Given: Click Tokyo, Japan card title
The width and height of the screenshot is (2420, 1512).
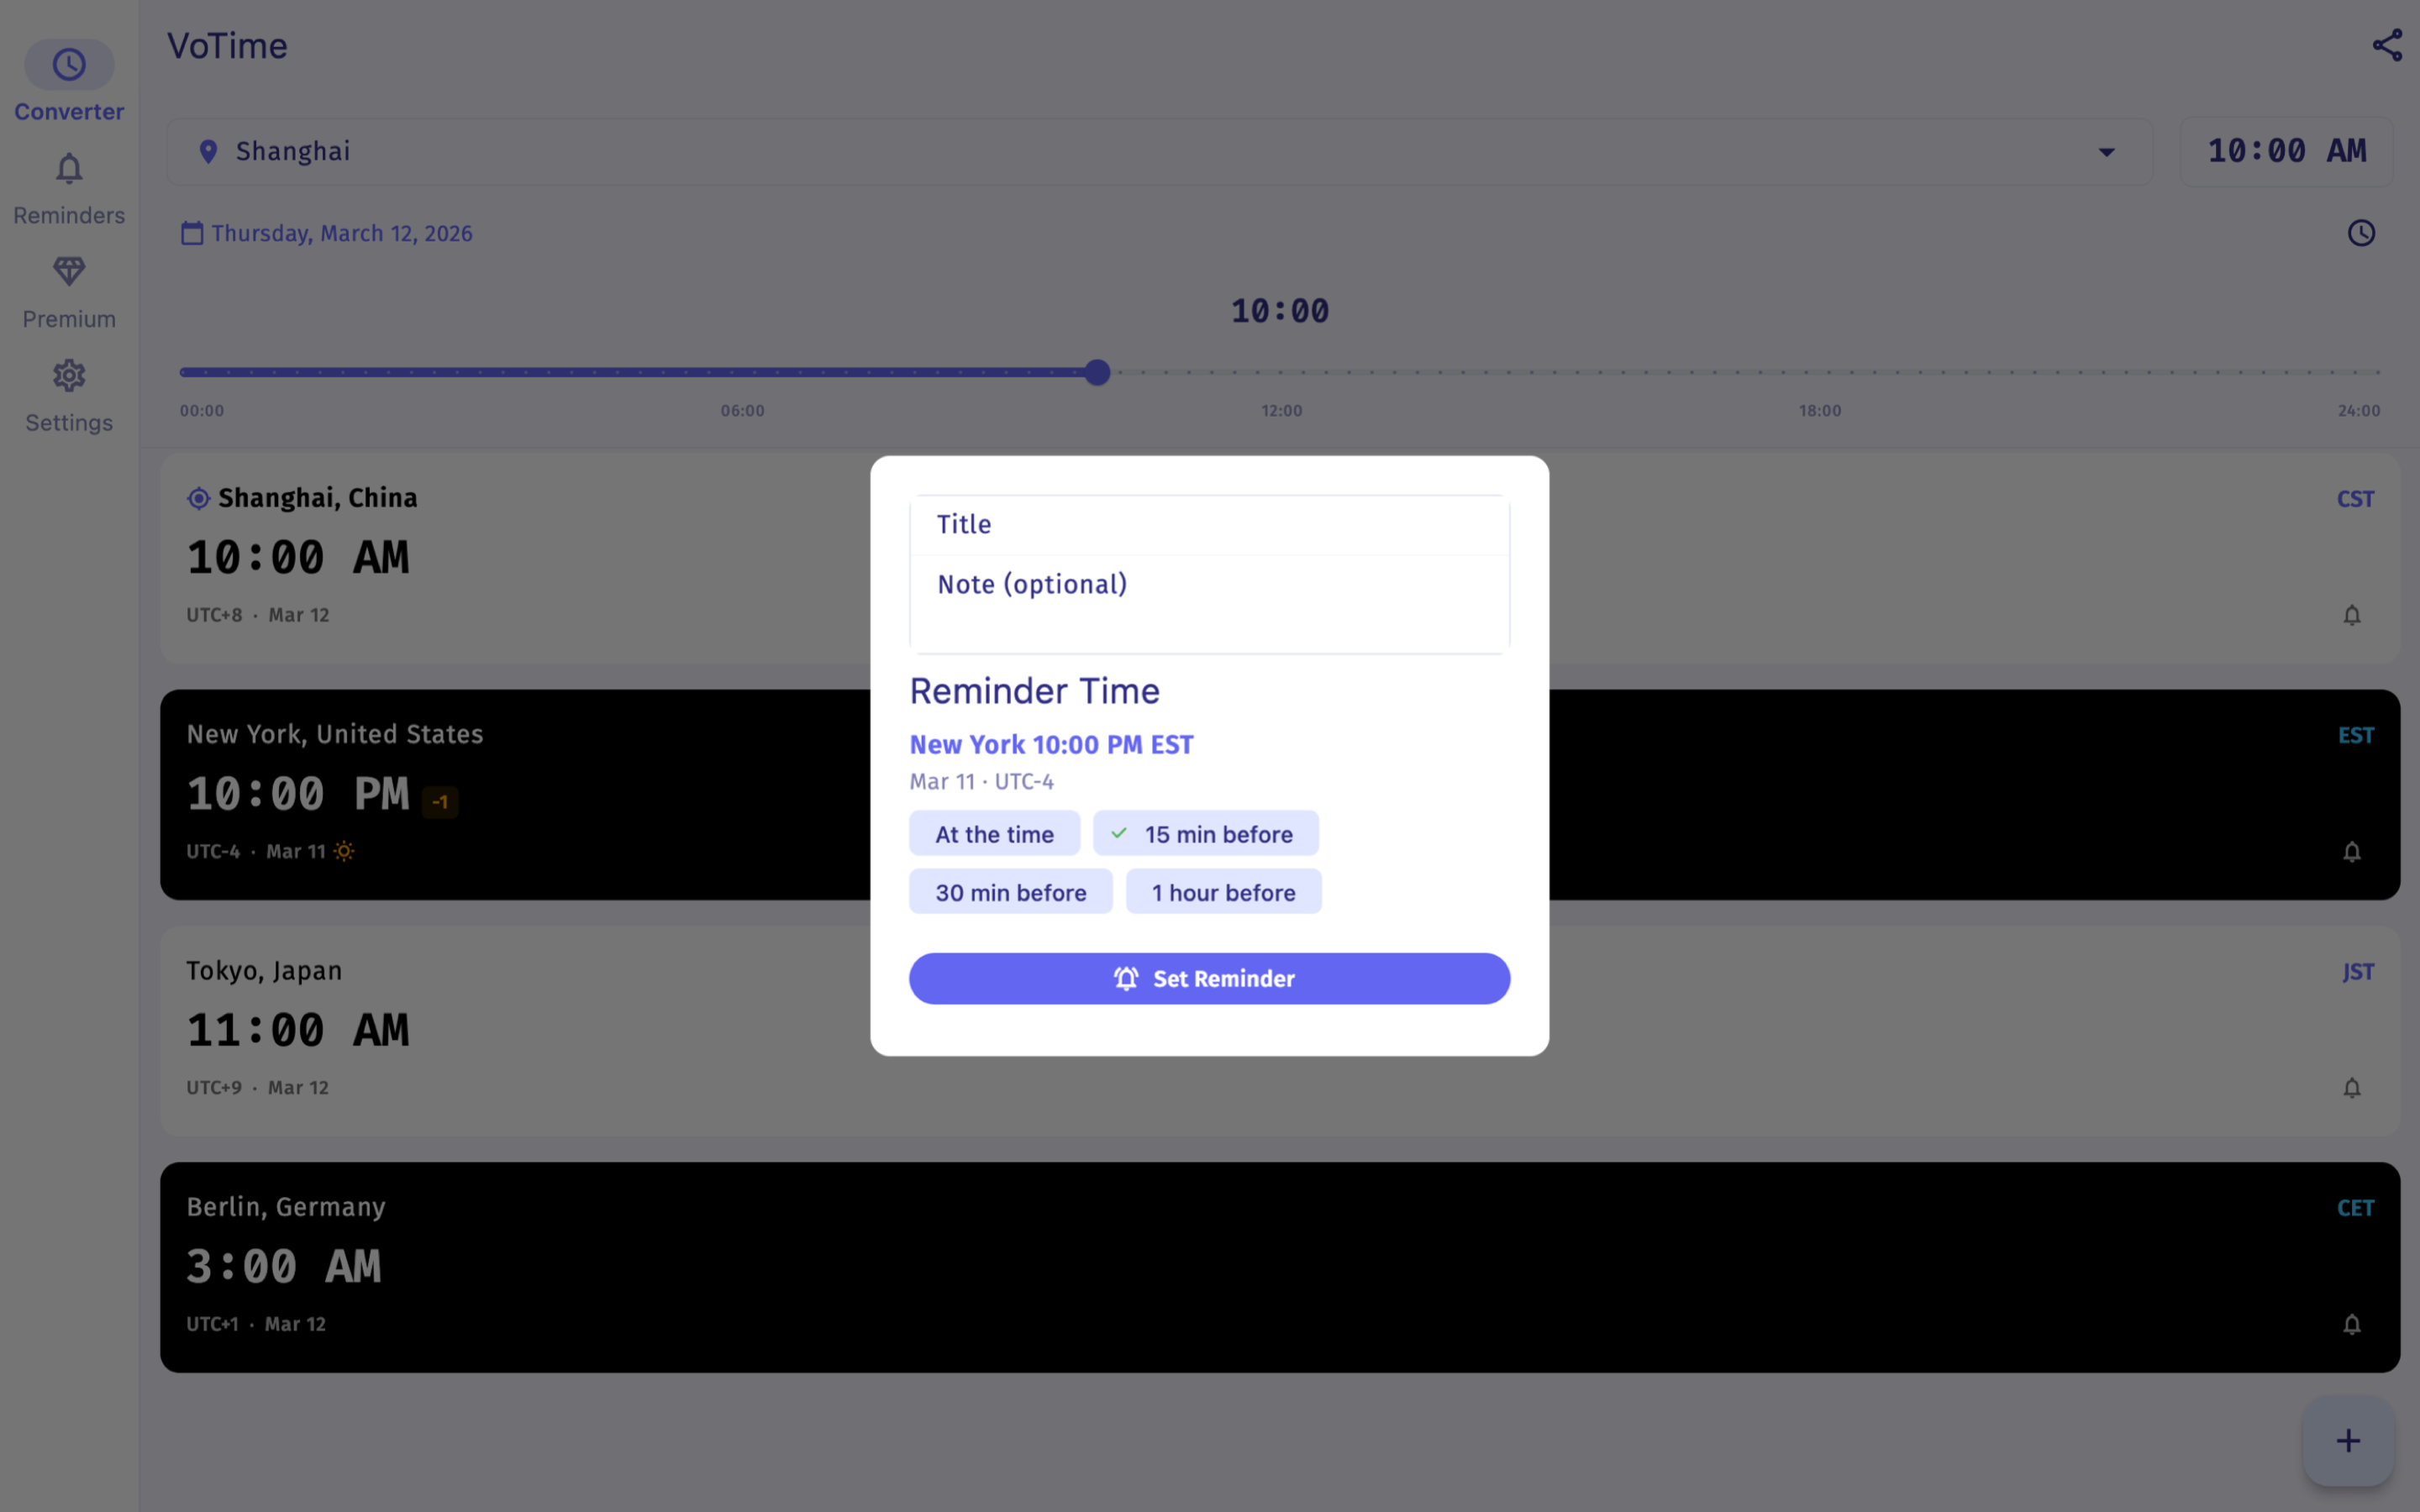Looking at the screenshot, I should click(x=264, y=971).
